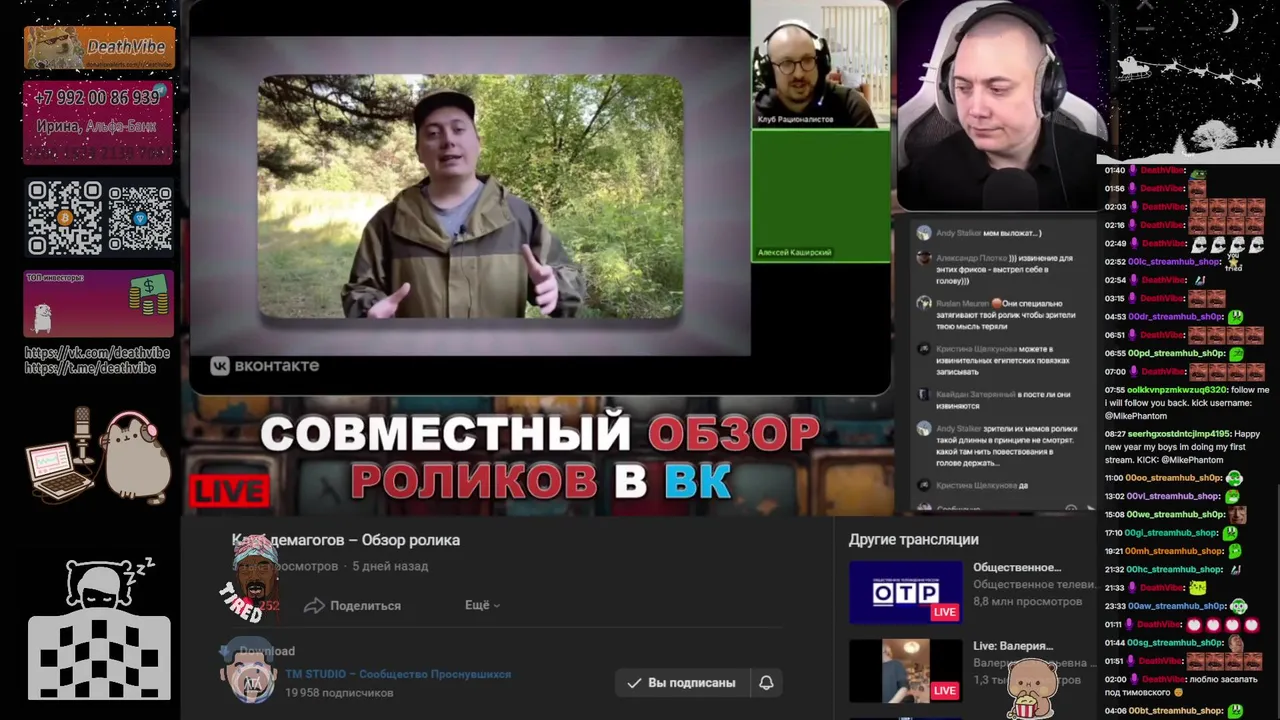Open the https://t.me/deathvibe link
The image size is (1280, 720).
90,368
